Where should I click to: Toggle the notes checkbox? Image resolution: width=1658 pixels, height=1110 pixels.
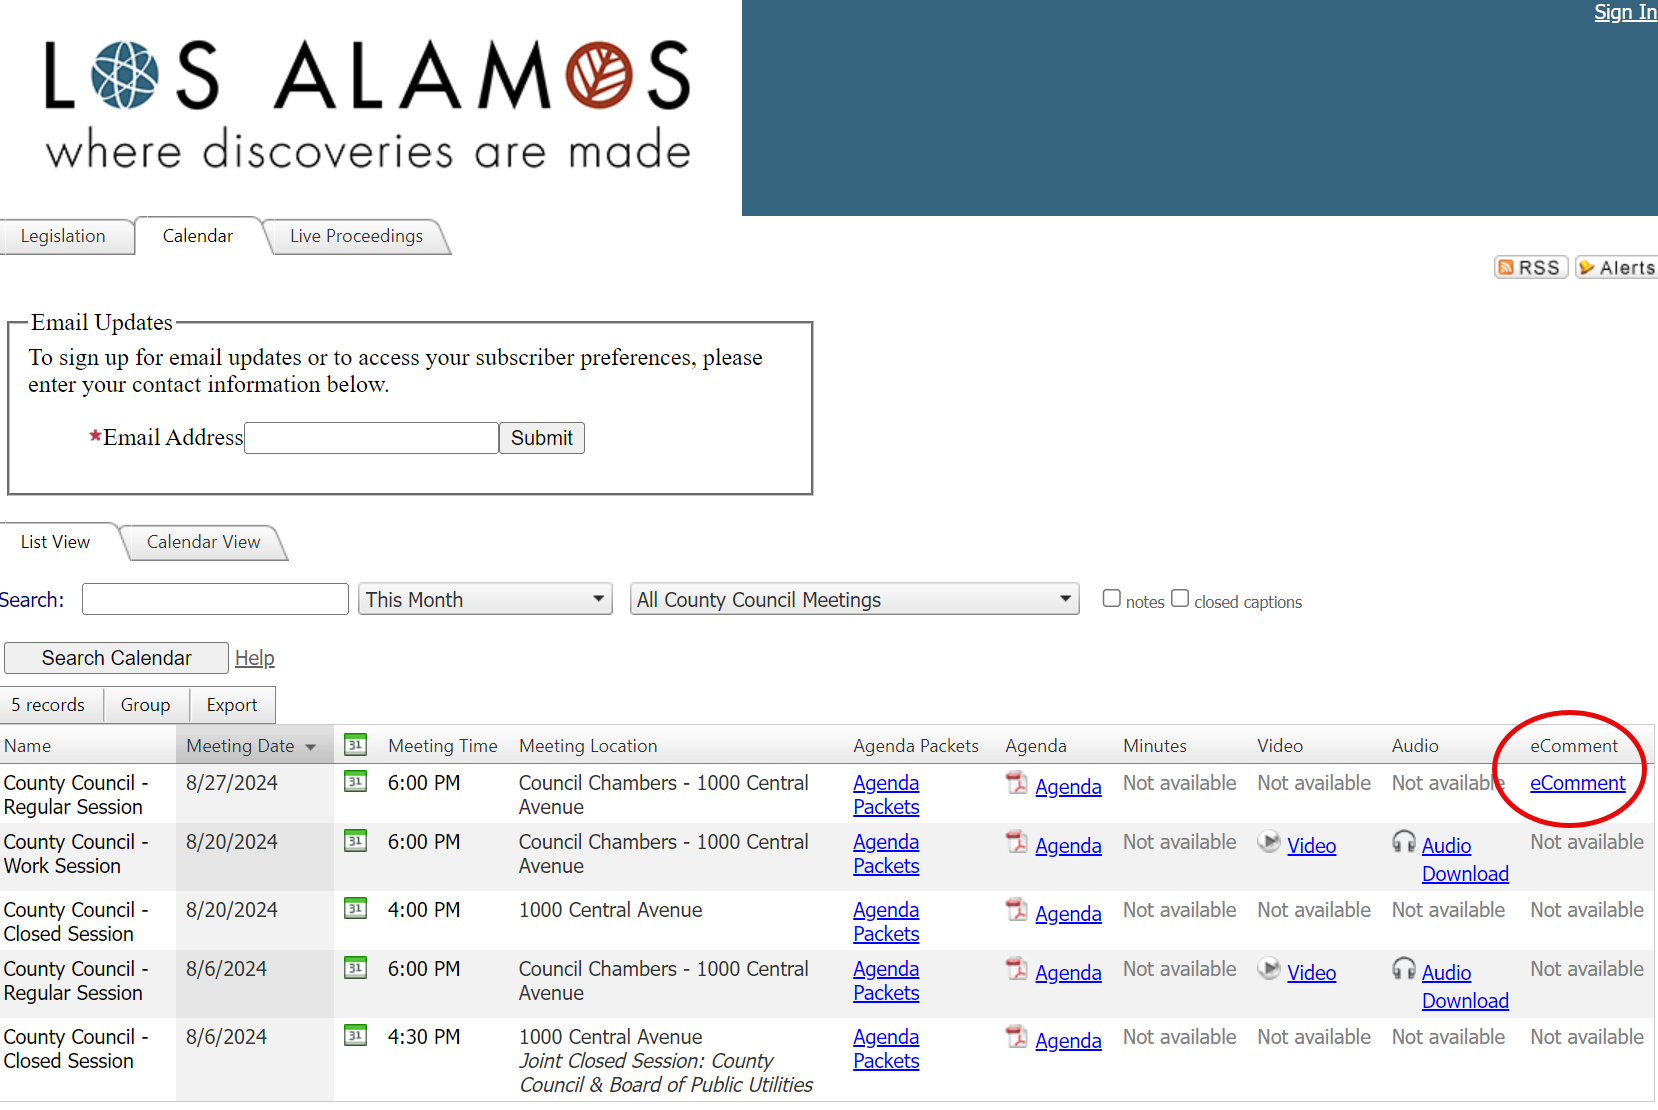(1111, 598)
